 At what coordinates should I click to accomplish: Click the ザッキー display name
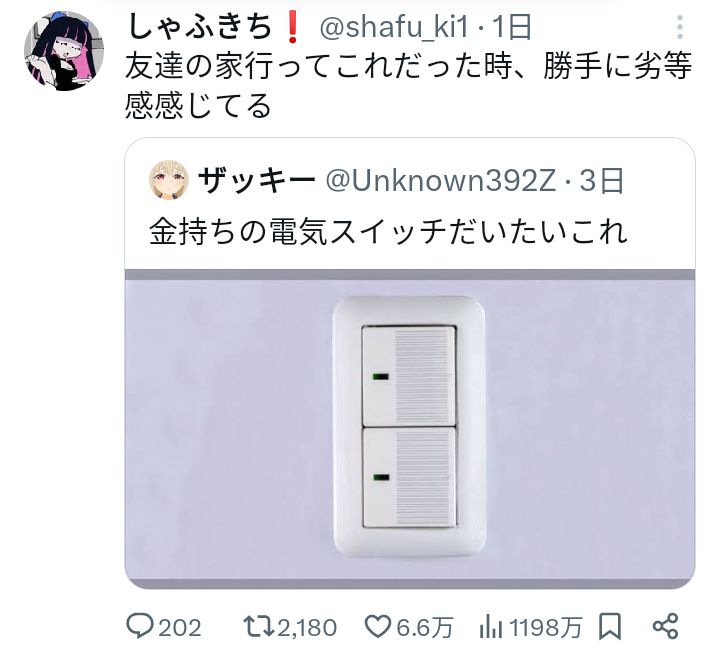(x=256, y=180)
